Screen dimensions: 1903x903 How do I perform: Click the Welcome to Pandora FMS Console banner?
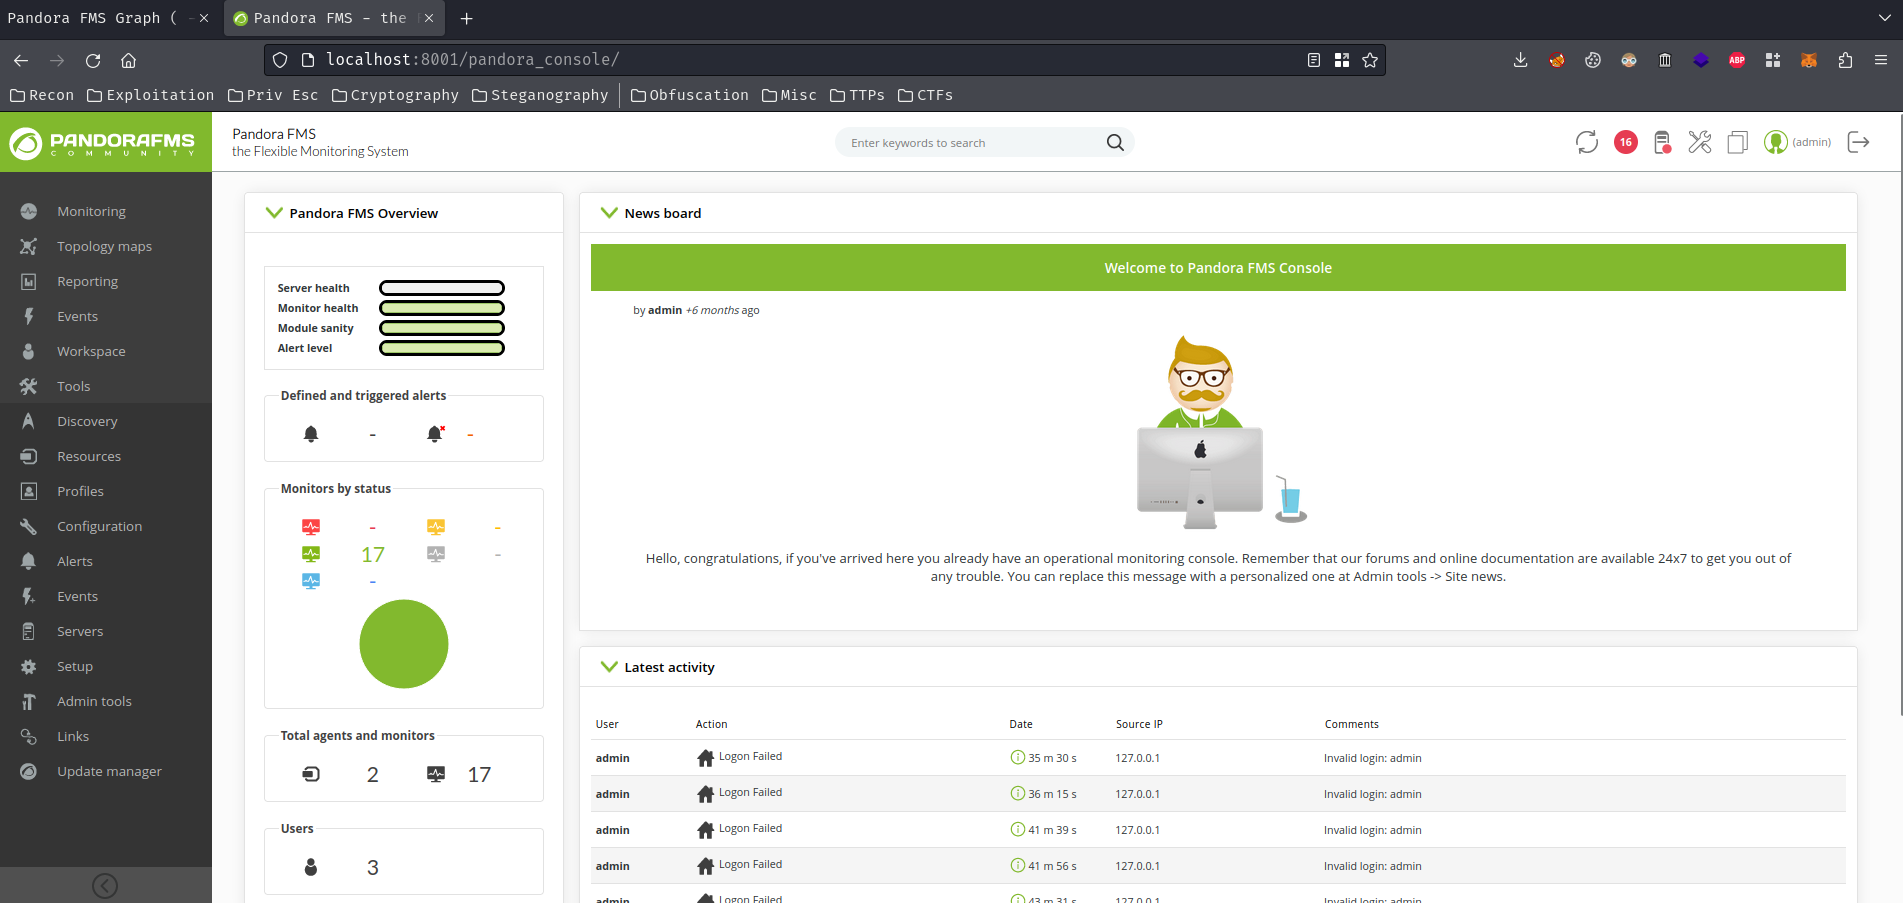point(1218,268)
